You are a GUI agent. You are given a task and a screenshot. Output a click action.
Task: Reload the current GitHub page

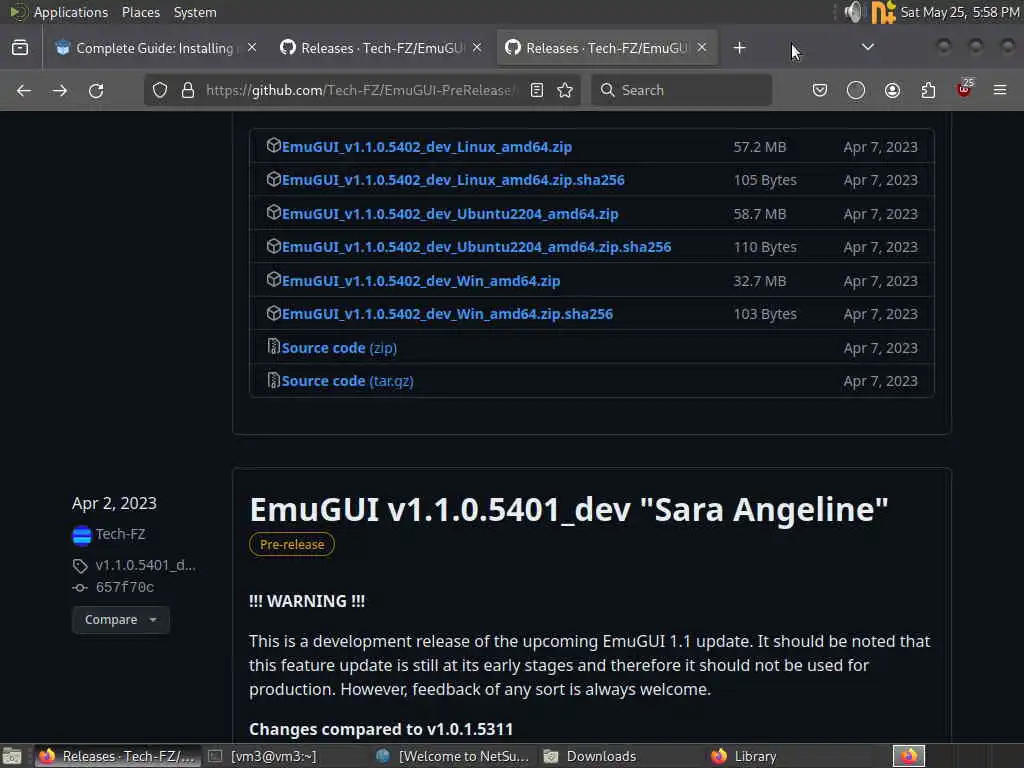click(x=96, y=90)
